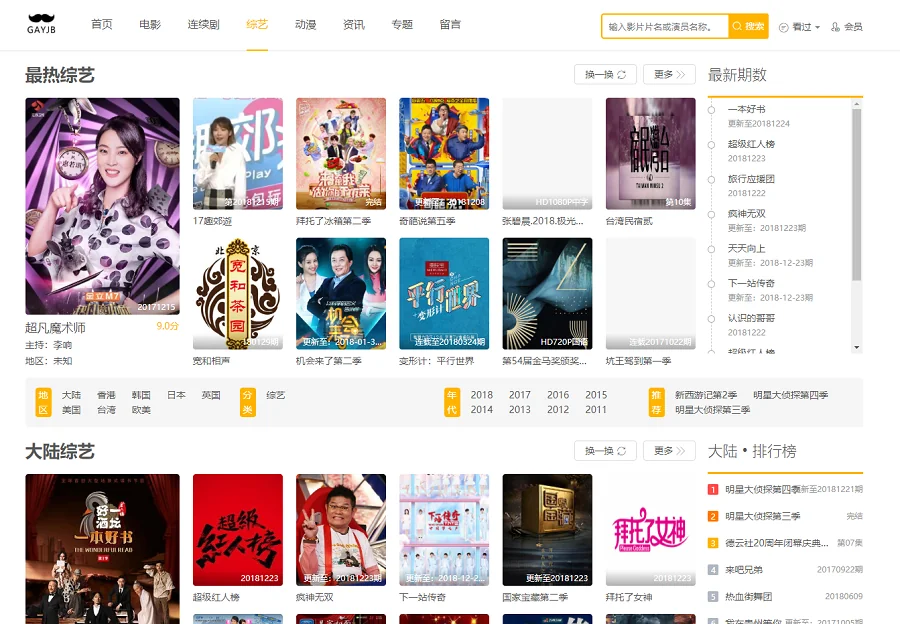Switch to the 电影 tab

click(x=150, y=24)
